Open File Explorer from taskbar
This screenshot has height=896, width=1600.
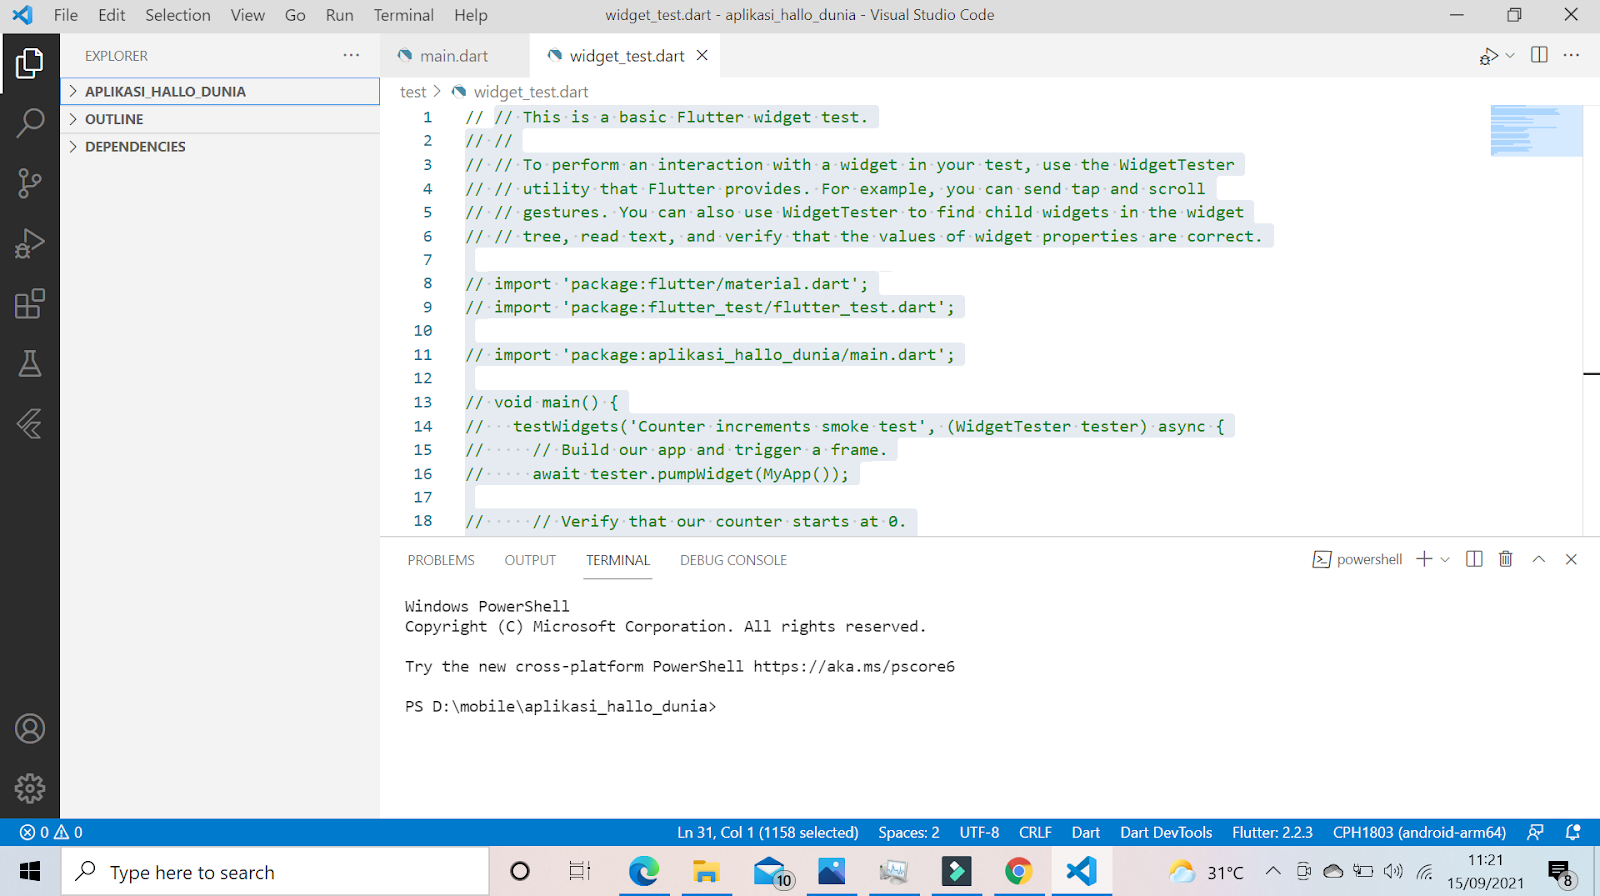coord(706,872)
